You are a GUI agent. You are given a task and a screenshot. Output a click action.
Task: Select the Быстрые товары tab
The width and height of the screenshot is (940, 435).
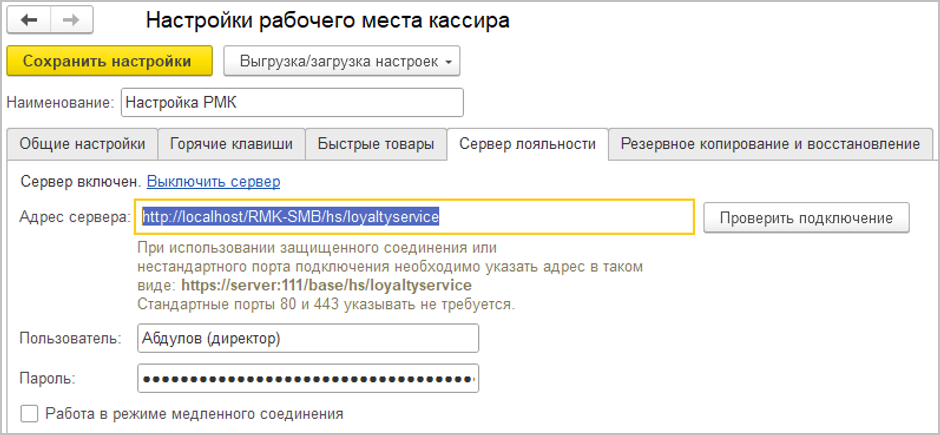[x=375, y=144]
